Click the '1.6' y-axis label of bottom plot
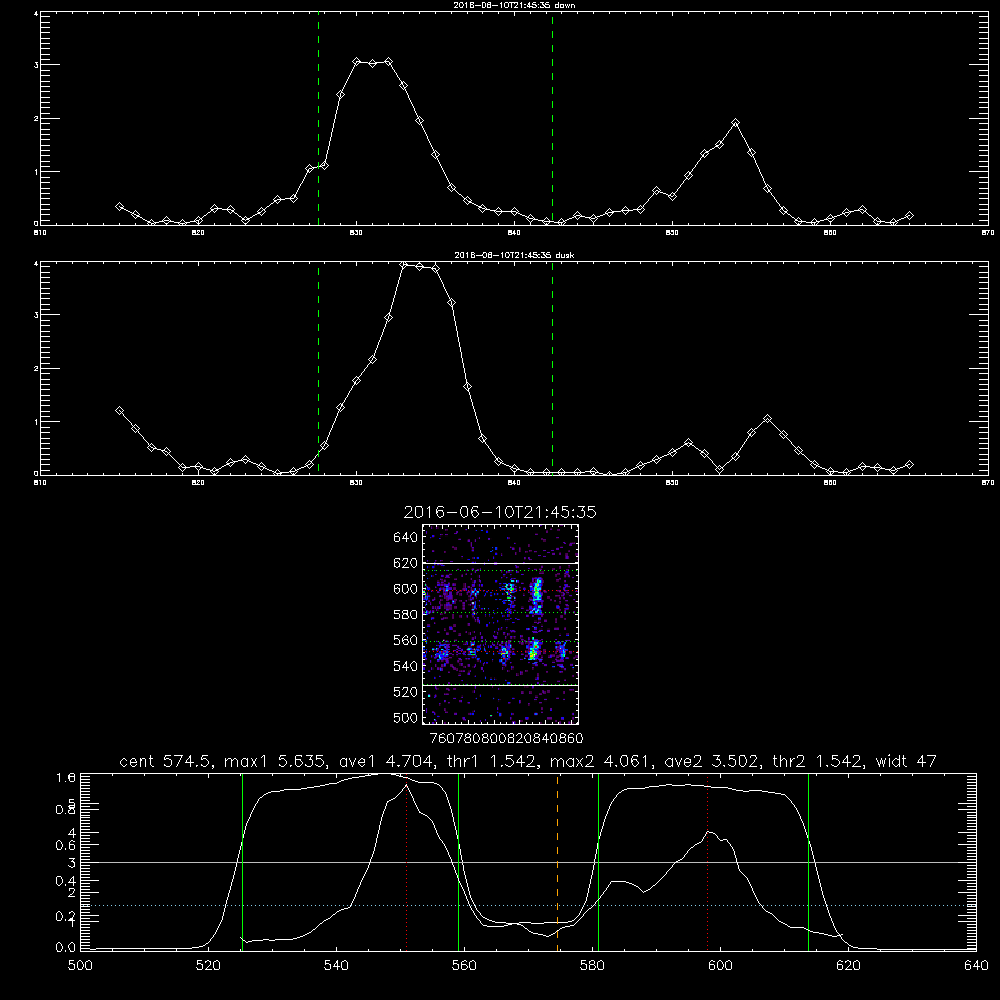 click(66, 777)
